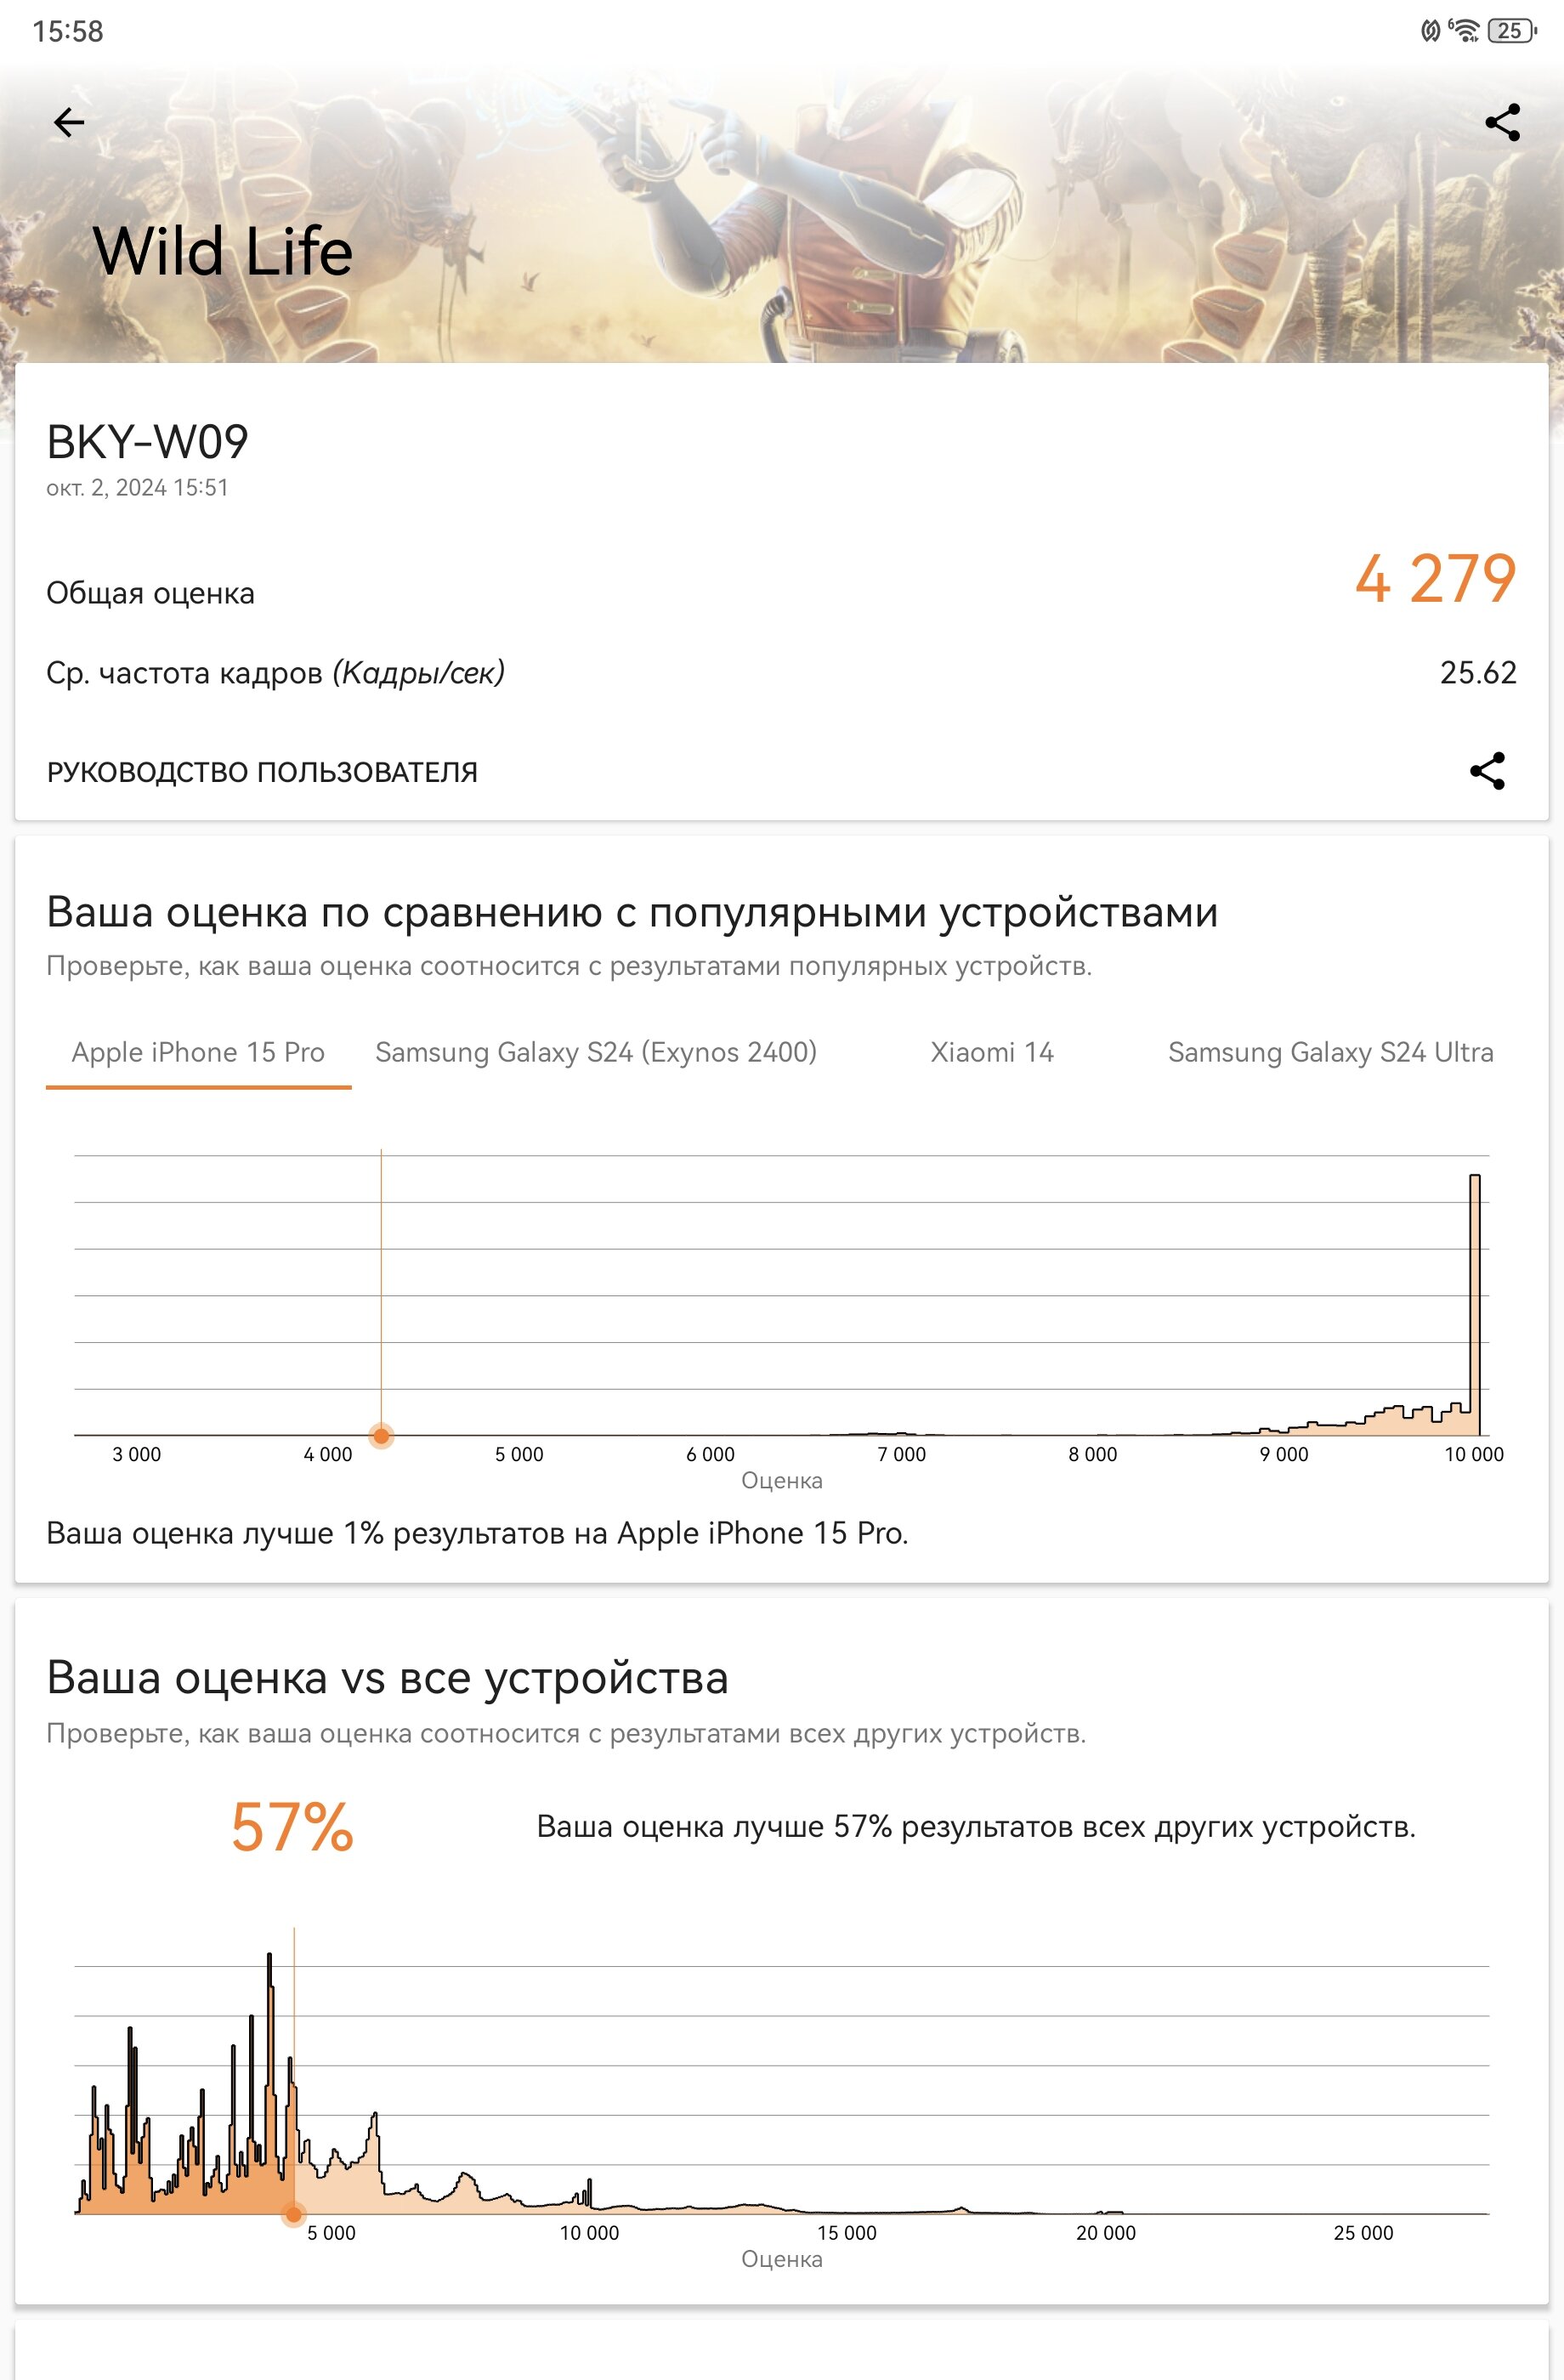Tap the status bar clock 15:58
Image resolution: width=1564 pixels, height=2380 pixels.
tap(68, 31)
